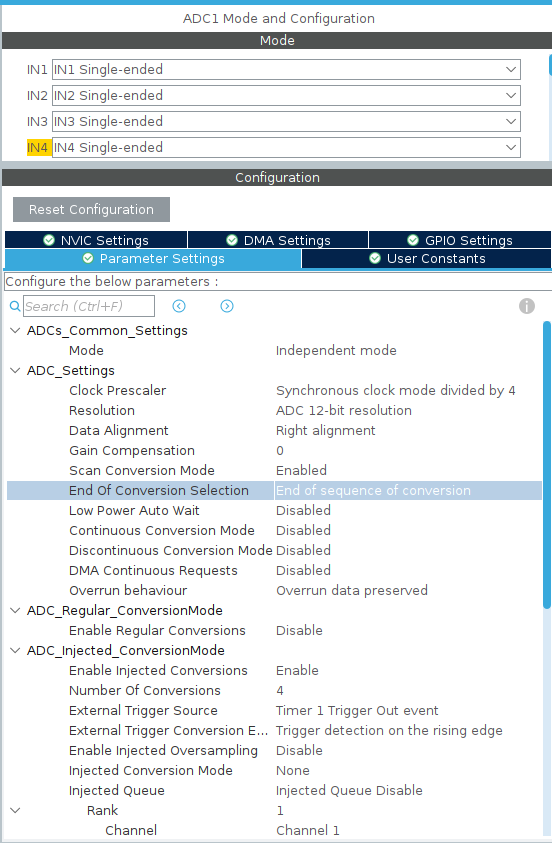This screenshot has width=552, height=843.
Task: Select Number Of Conversions value 4
Action: click(x=279, y=690)
